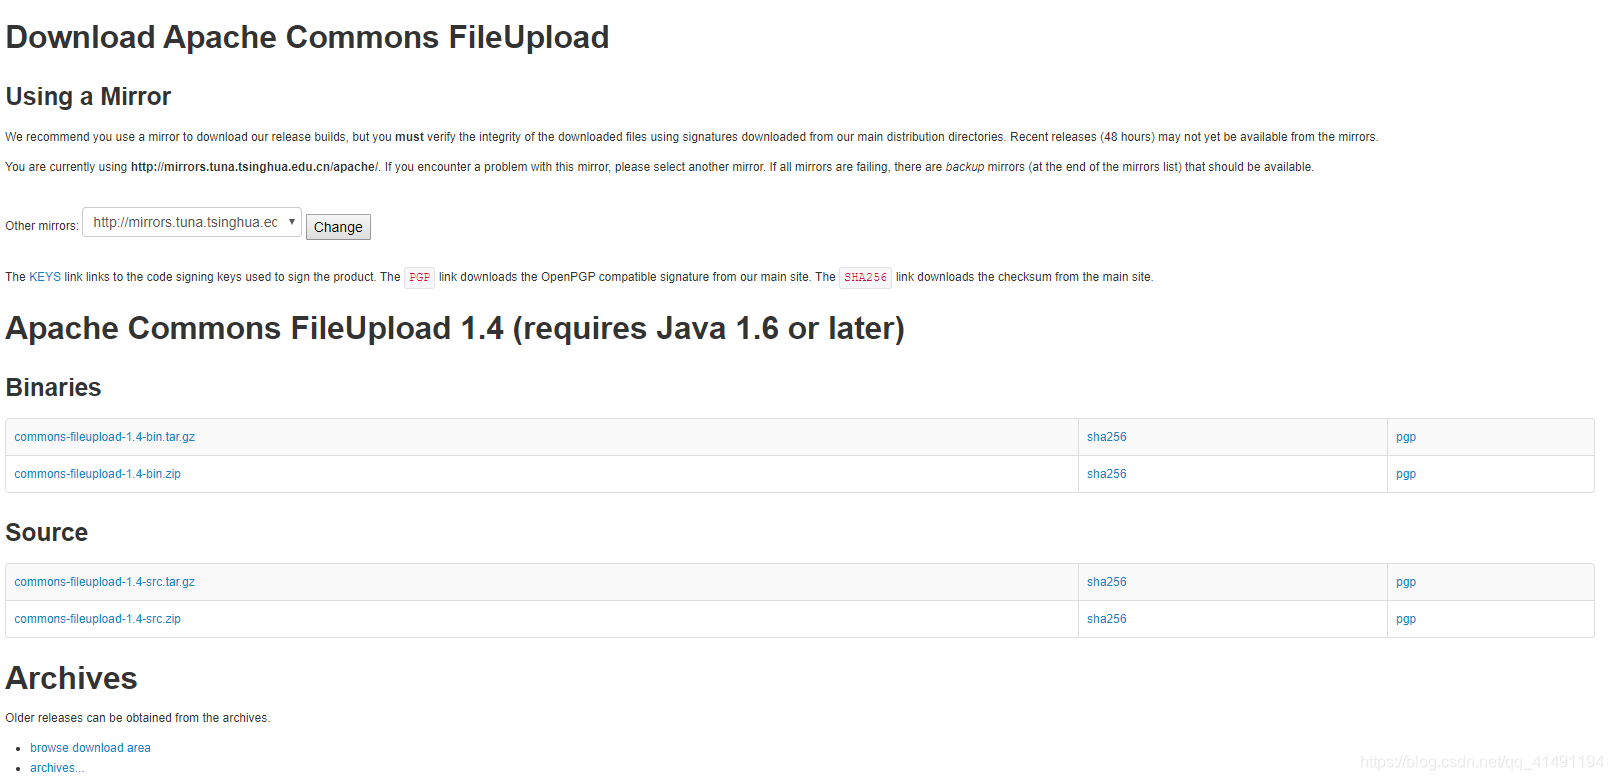This screenshot has width=1613, height=780.
Task: Open pgp signature for bin.tar.gz row
Action: tap(1406, 437)
